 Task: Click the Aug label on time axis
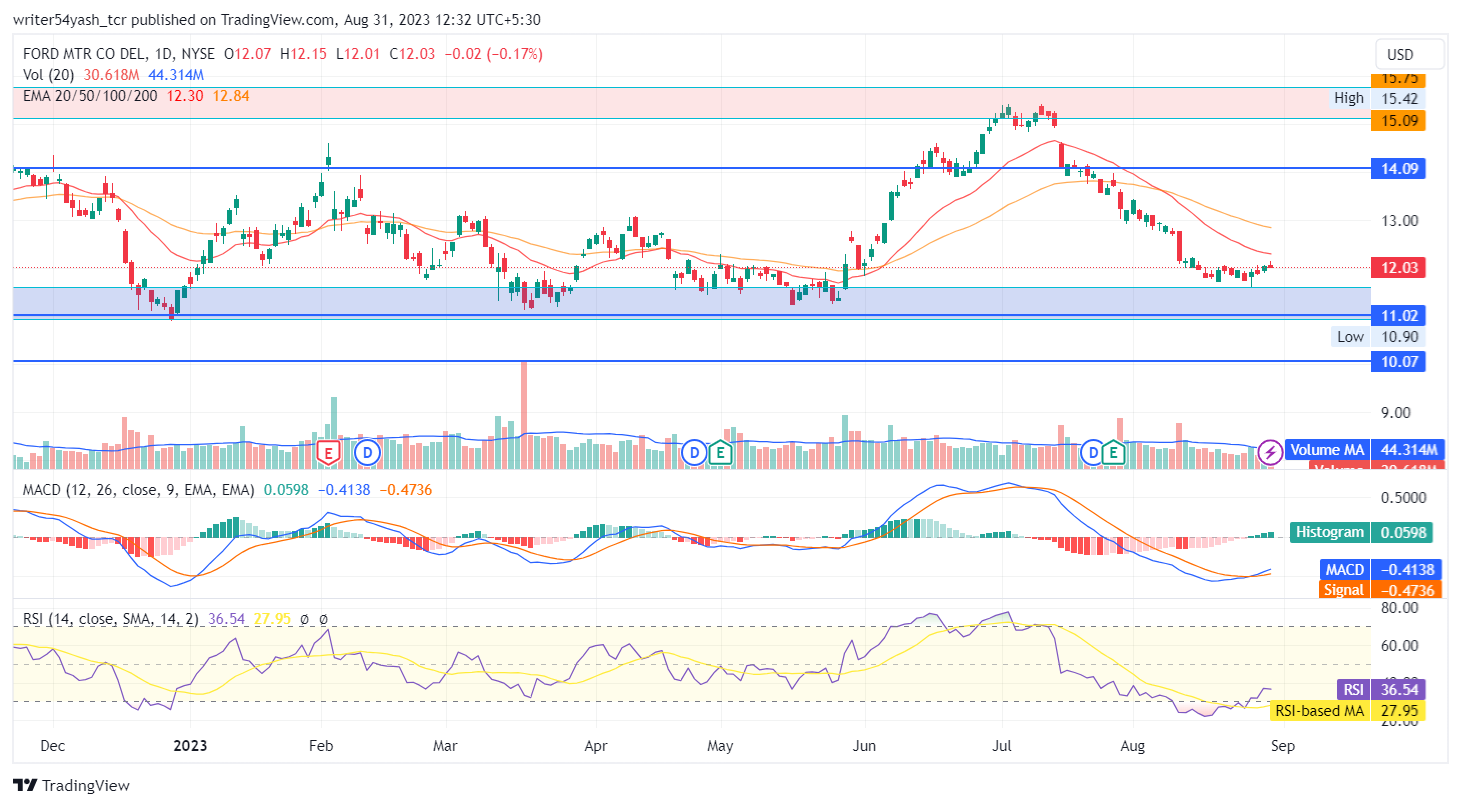click(1132, 746)
